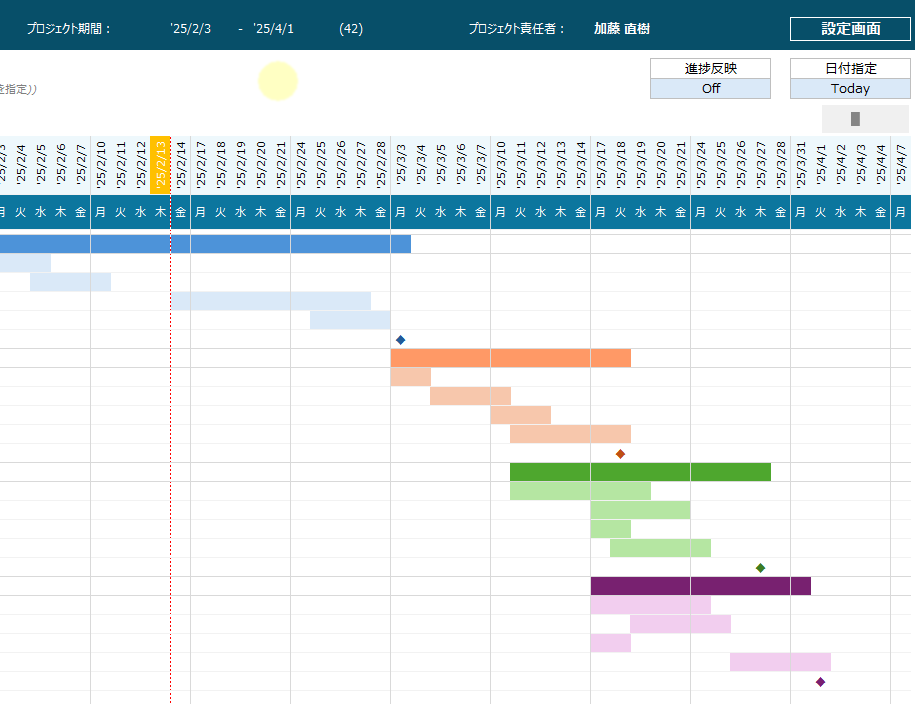
Task: Click the gray scrollbar thumb under Today
Action: point(855,119)
